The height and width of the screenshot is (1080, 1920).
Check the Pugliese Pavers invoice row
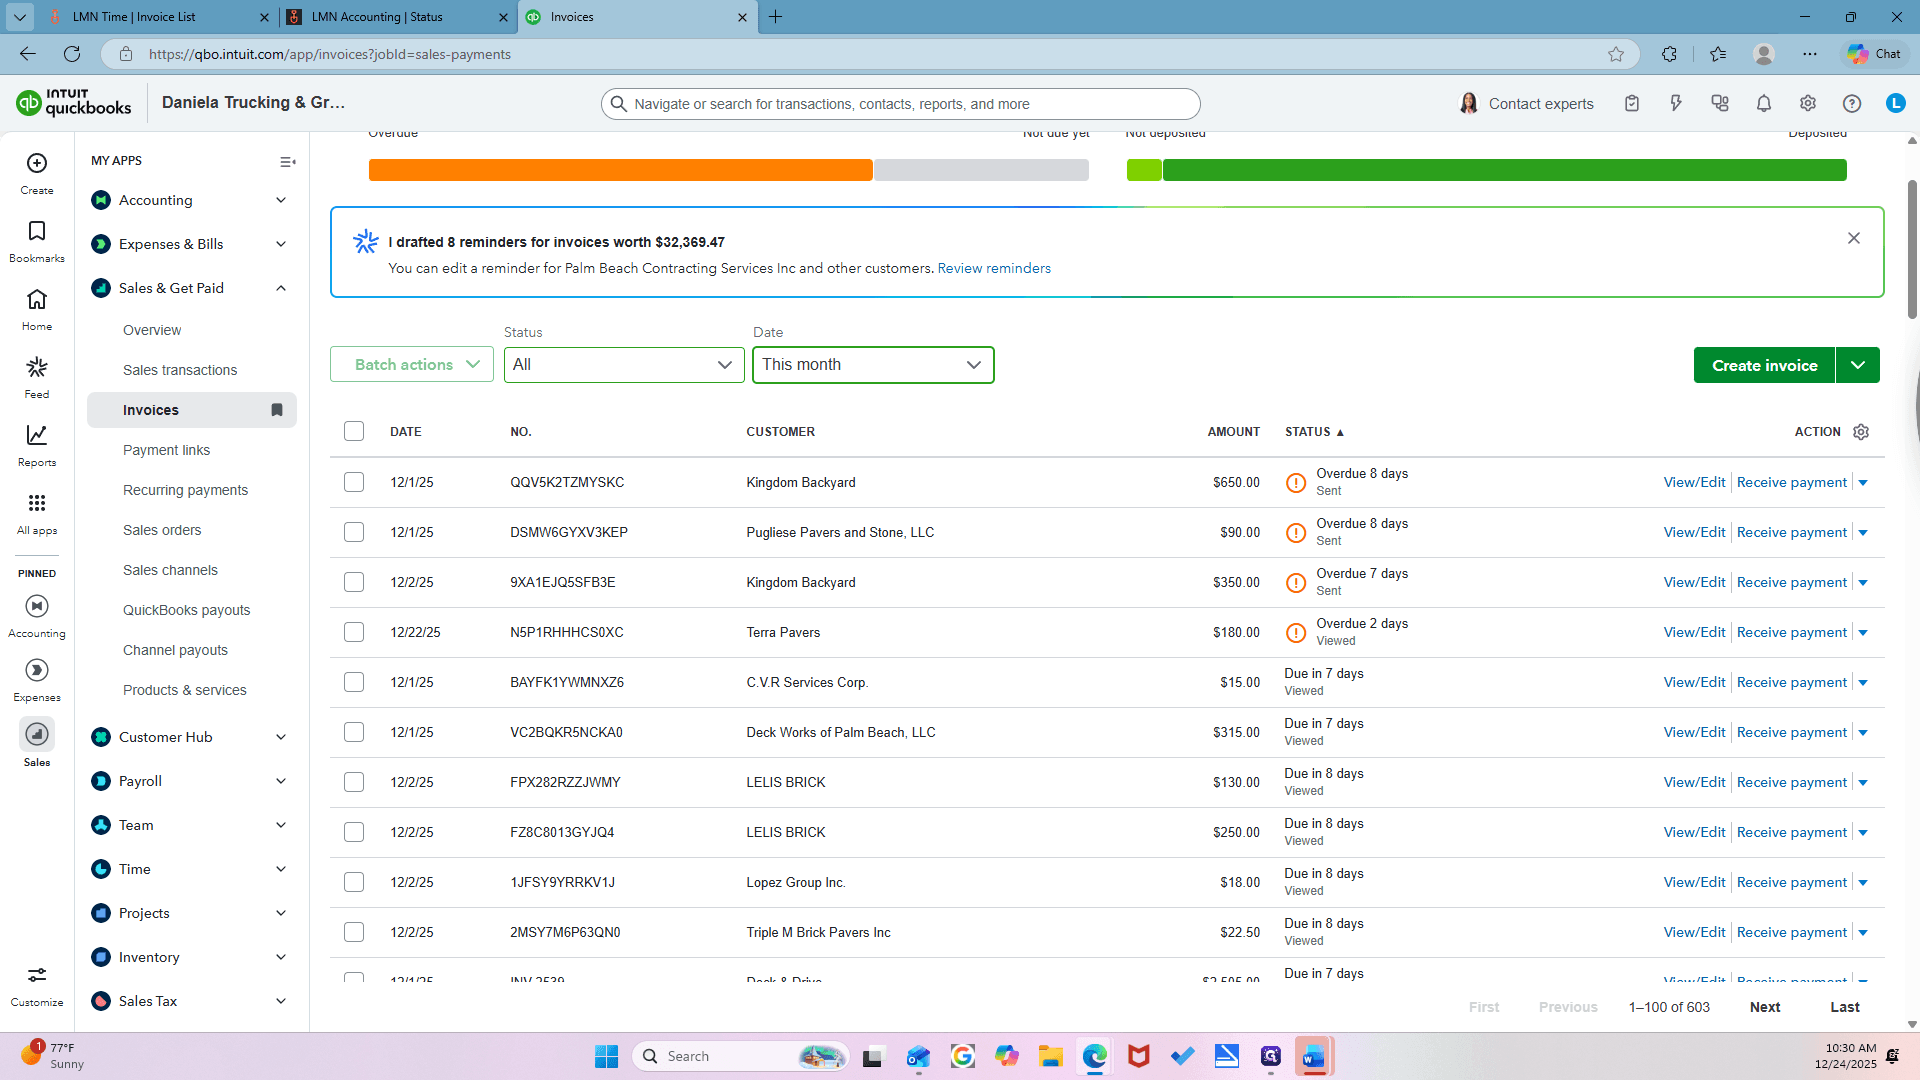[x=354, y=532]
